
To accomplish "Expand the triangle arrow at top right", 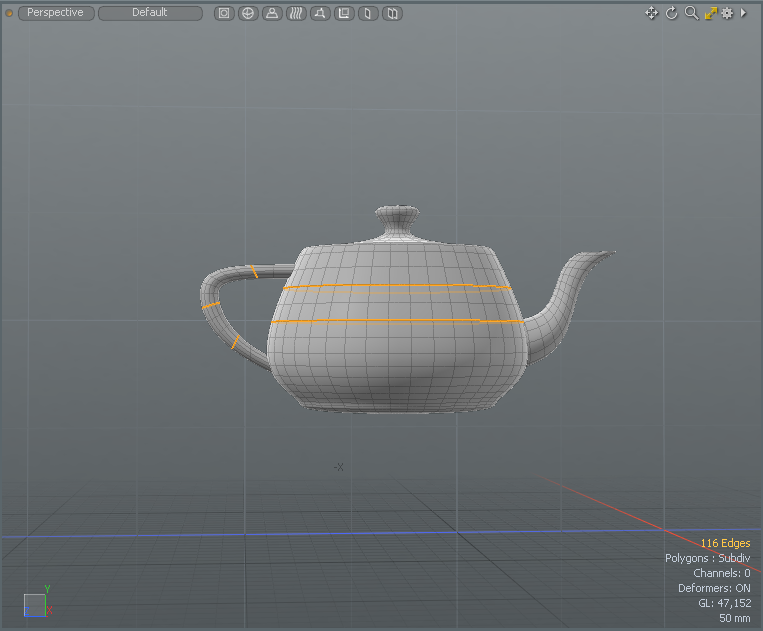I will pos(743,13).
